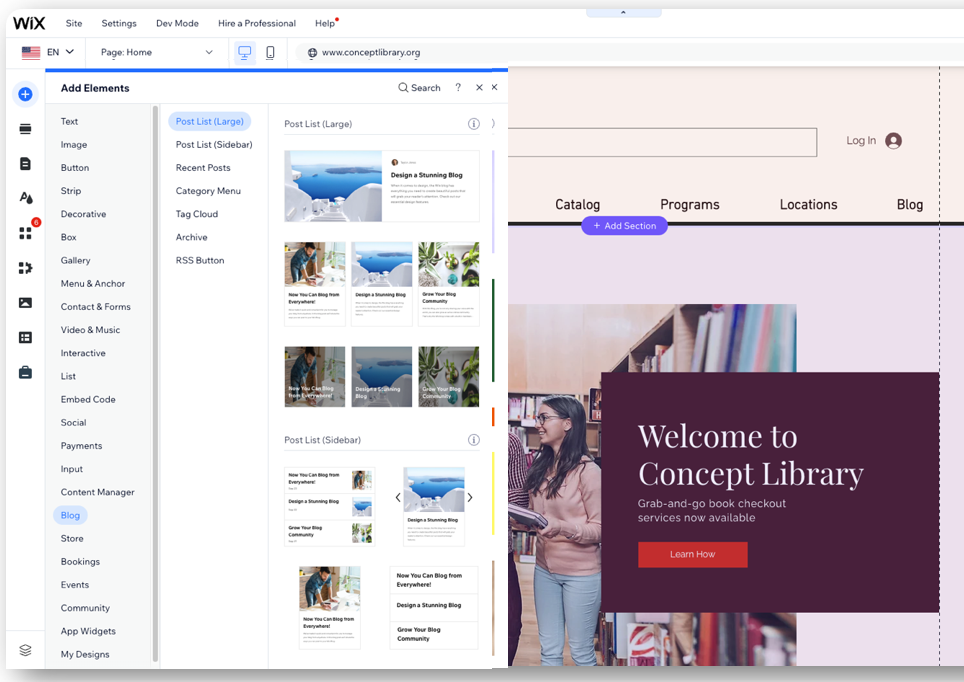This screenshot has width=964, height=682.
Task: Click the help question mark in Add Elements panel
Action: point(458,87)
